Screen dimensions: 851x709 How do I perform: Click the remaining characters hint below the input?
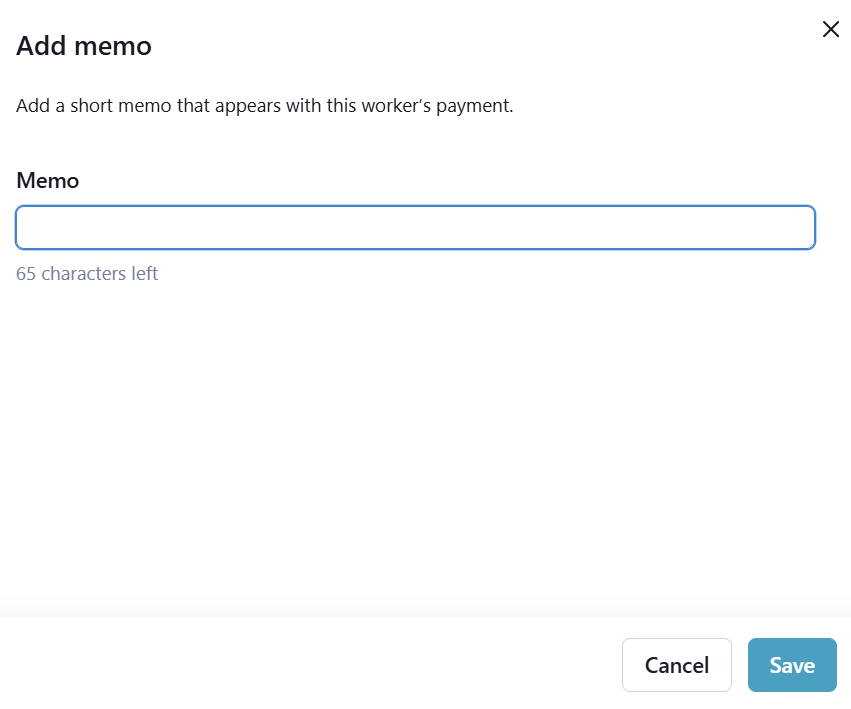click(x=87, y=273)
